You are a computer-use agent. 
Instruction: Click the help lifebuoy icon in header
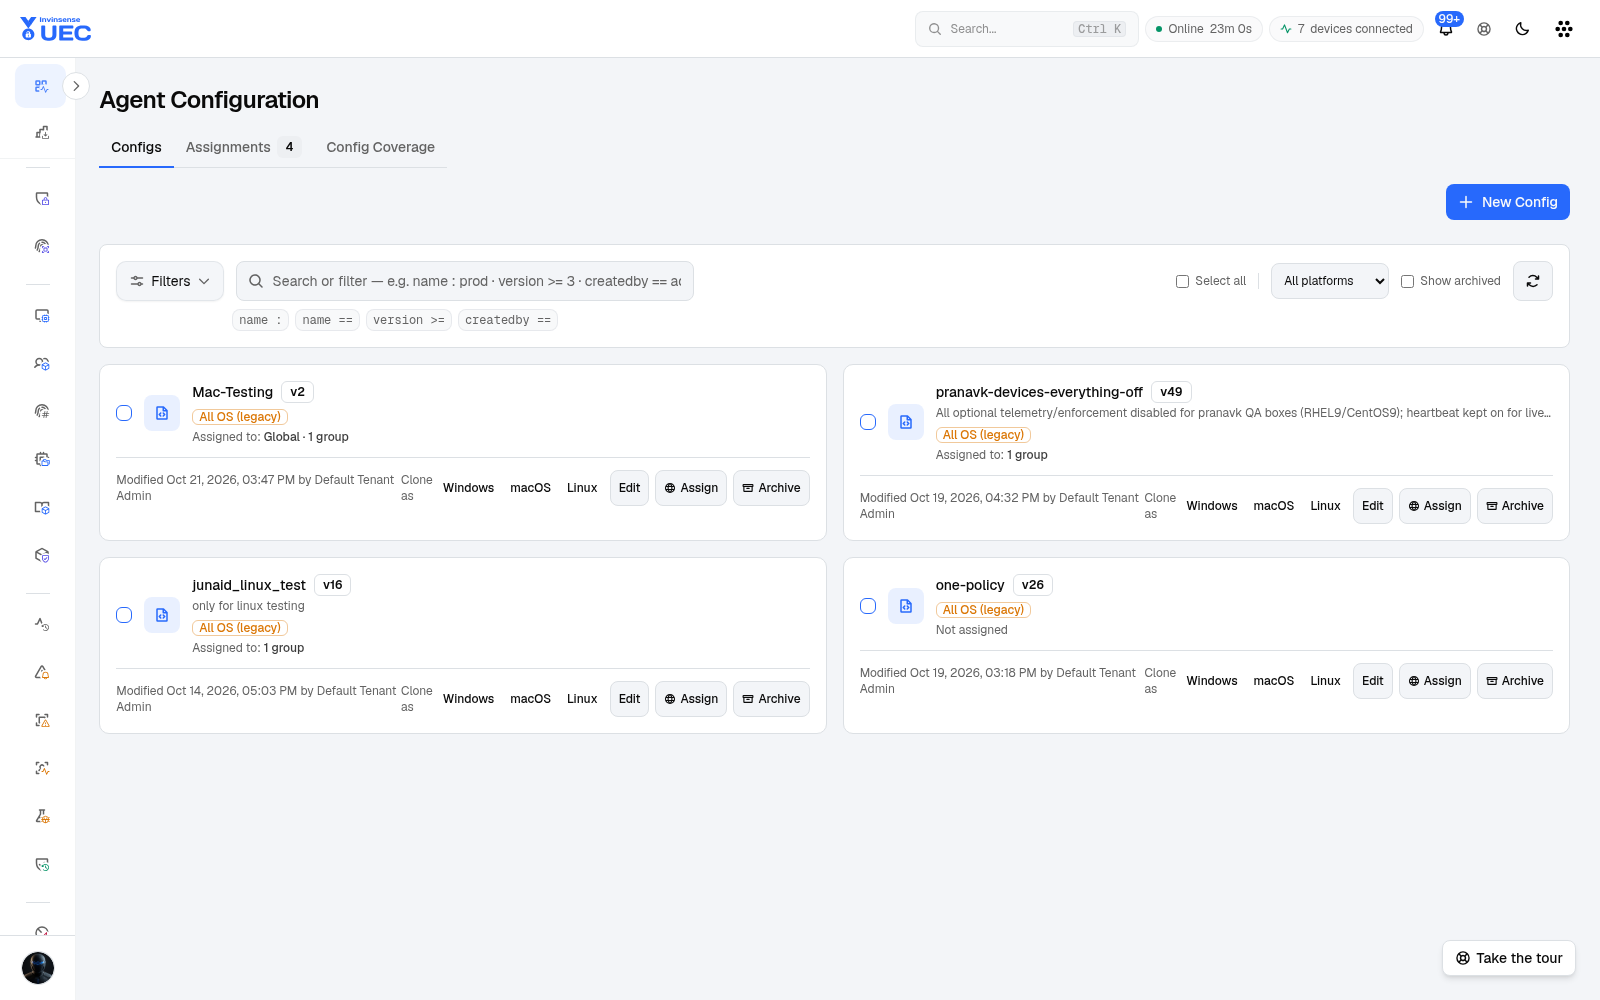(x=1484, y=29)
